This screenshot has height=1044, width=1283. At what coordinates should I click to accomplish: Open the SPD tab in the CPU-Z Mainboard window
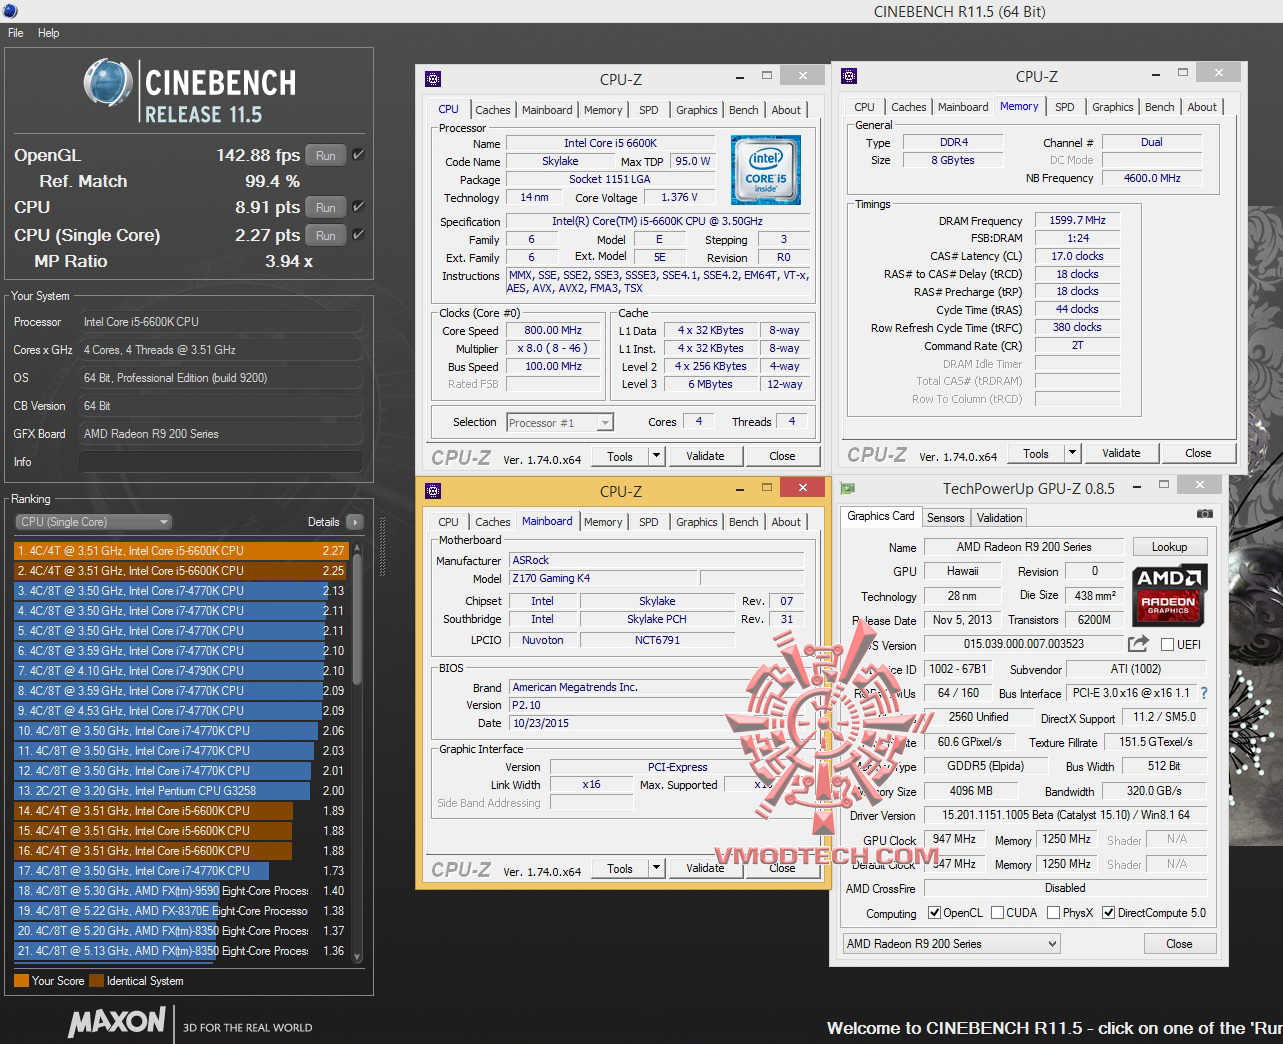[649, 522]
